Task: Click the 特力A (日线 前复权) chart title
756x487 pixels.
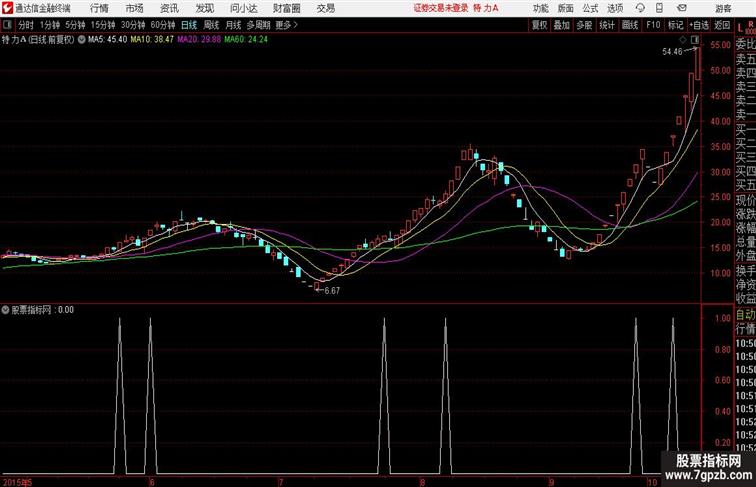Action: (x=39, y=40)
